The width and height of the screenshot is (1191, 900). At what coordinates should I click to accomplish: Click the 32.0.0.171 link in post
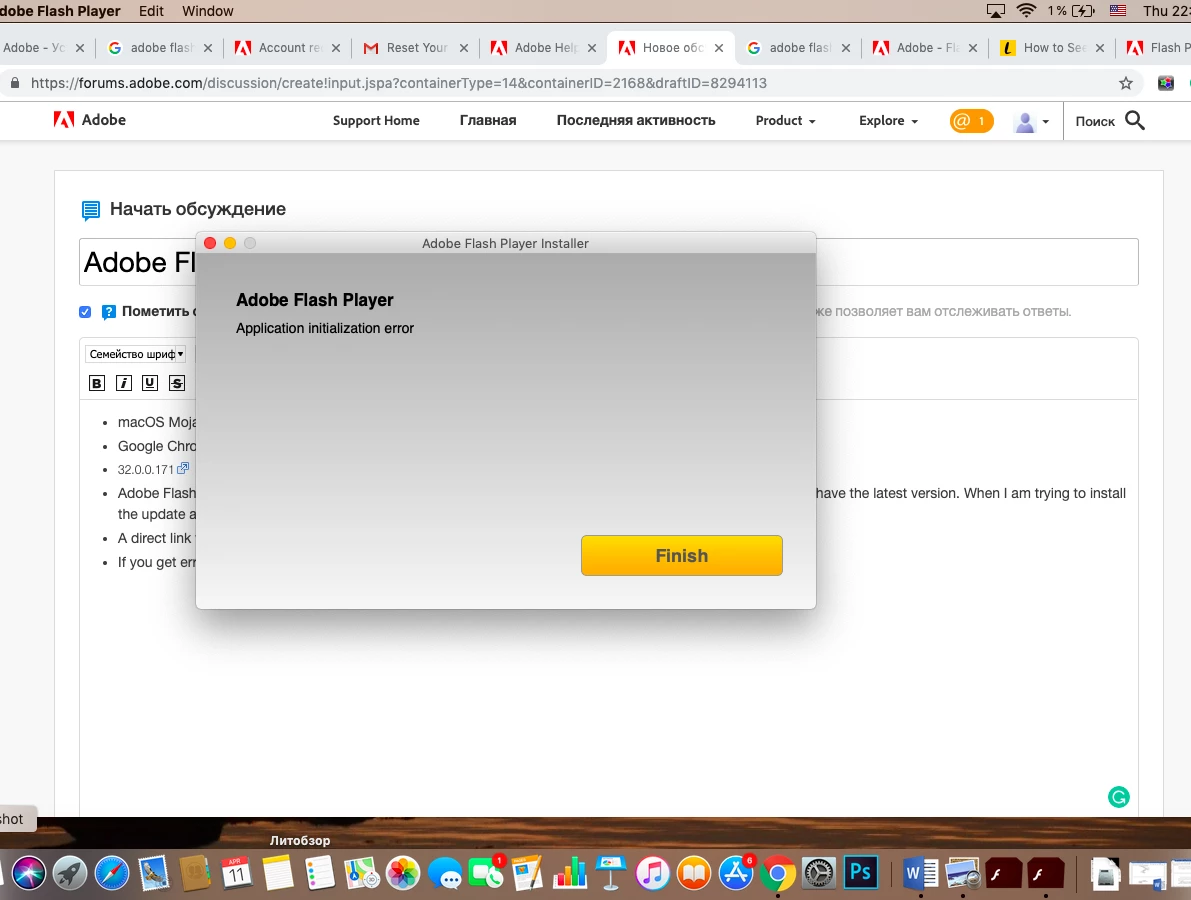[145, 469]
